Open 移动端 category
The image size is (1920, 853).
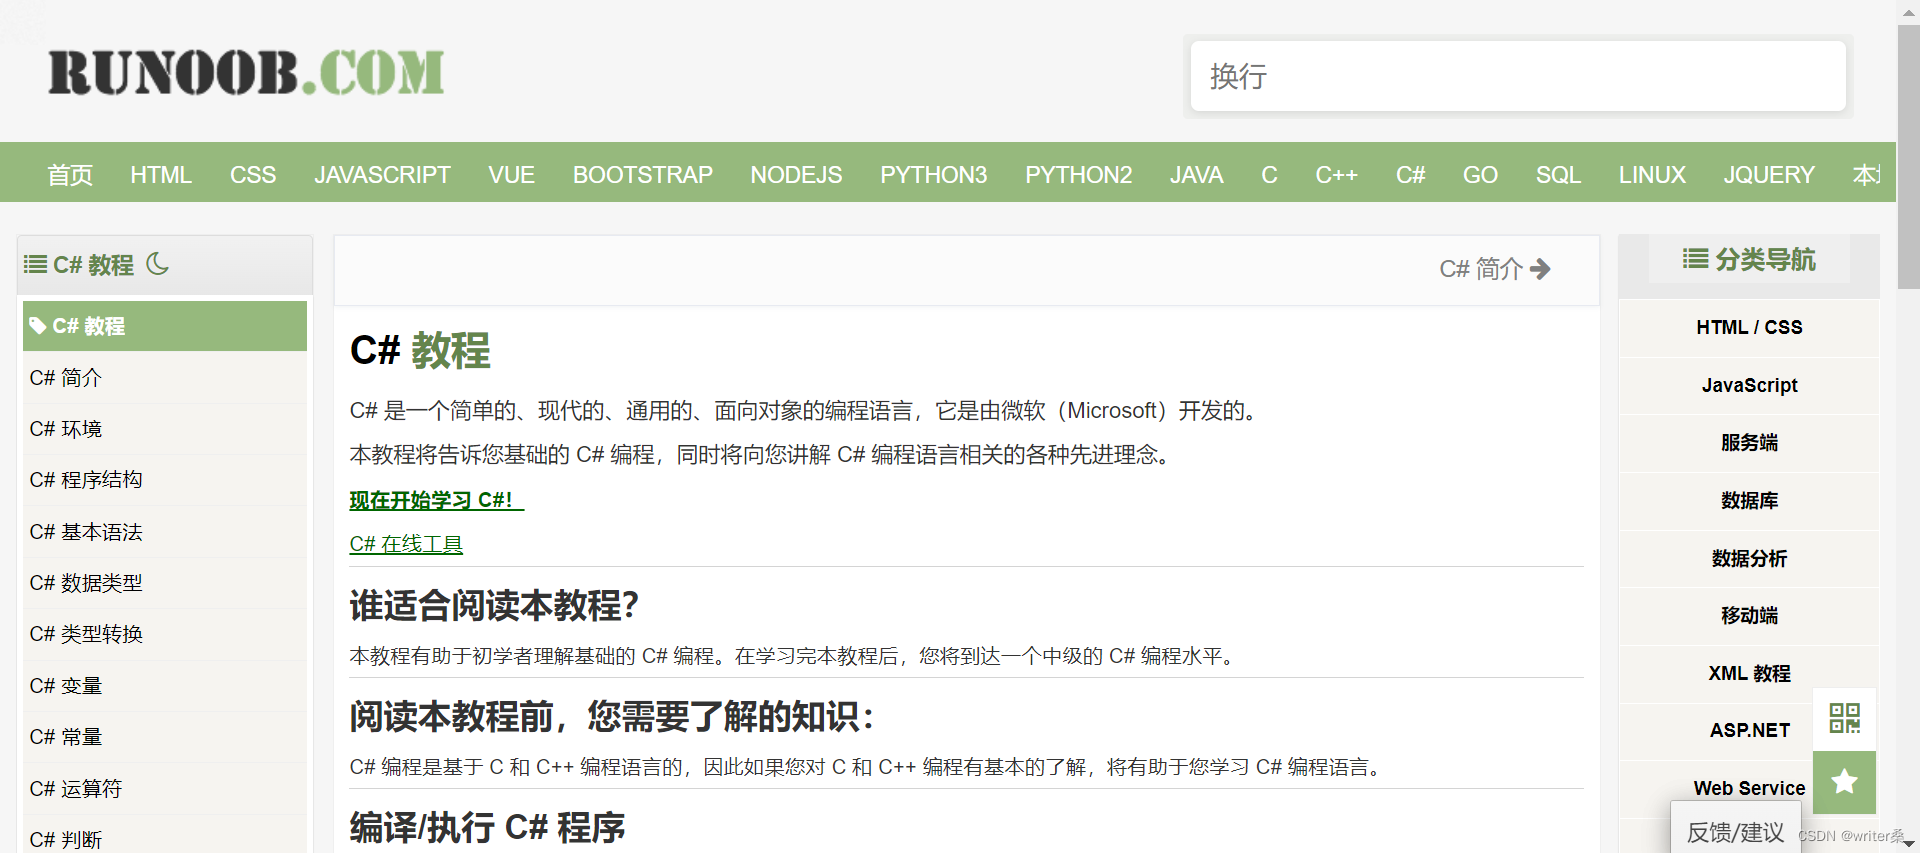pyautogui.click(x=1749, y=616)
